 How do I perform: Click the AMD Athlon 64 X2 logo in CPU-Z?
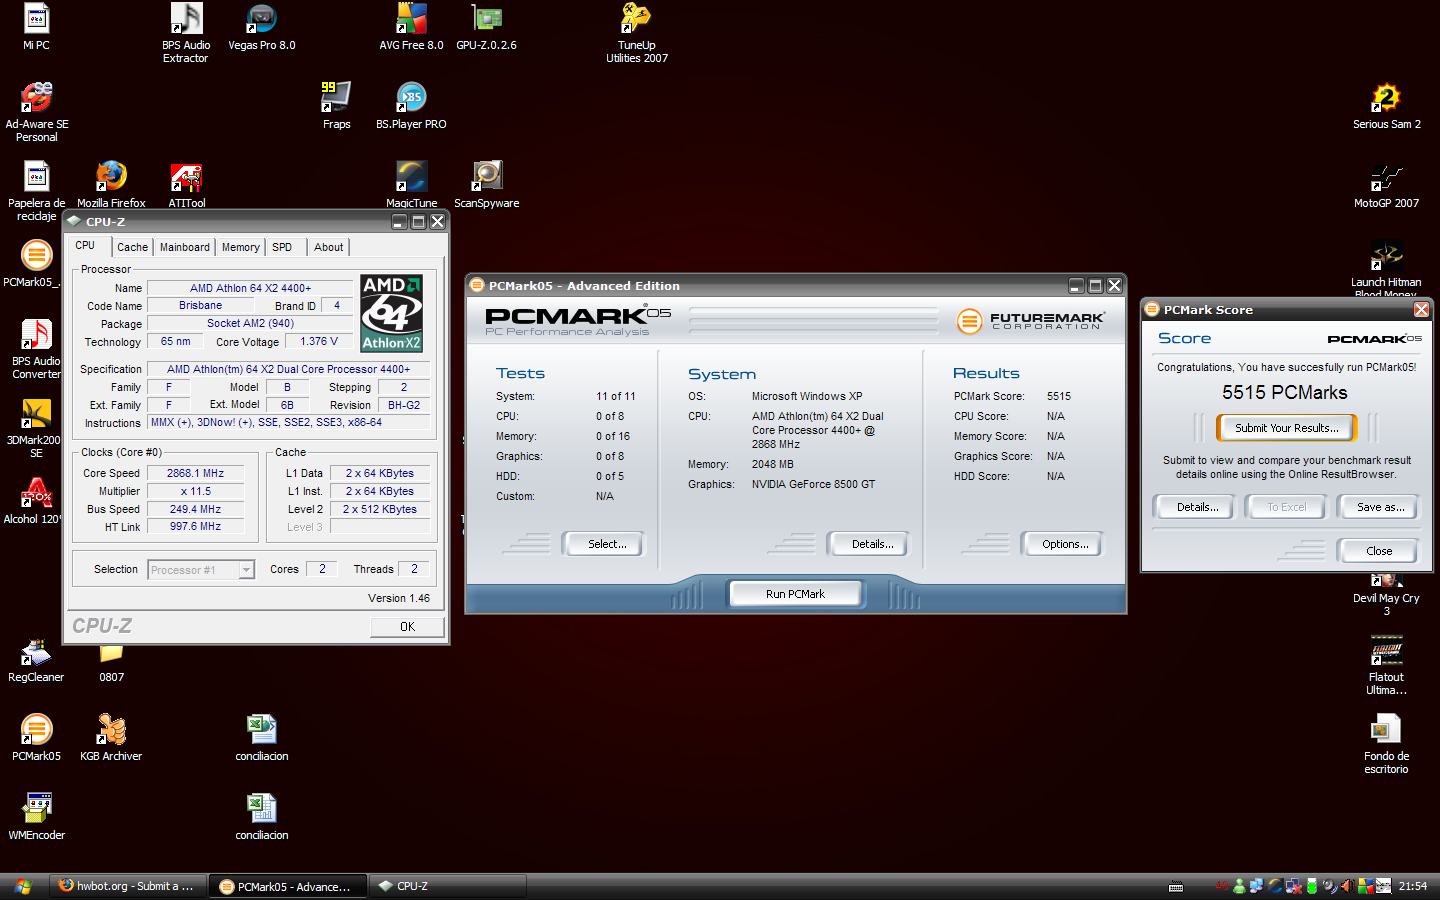pyautogui.click(x=391, y=313)
